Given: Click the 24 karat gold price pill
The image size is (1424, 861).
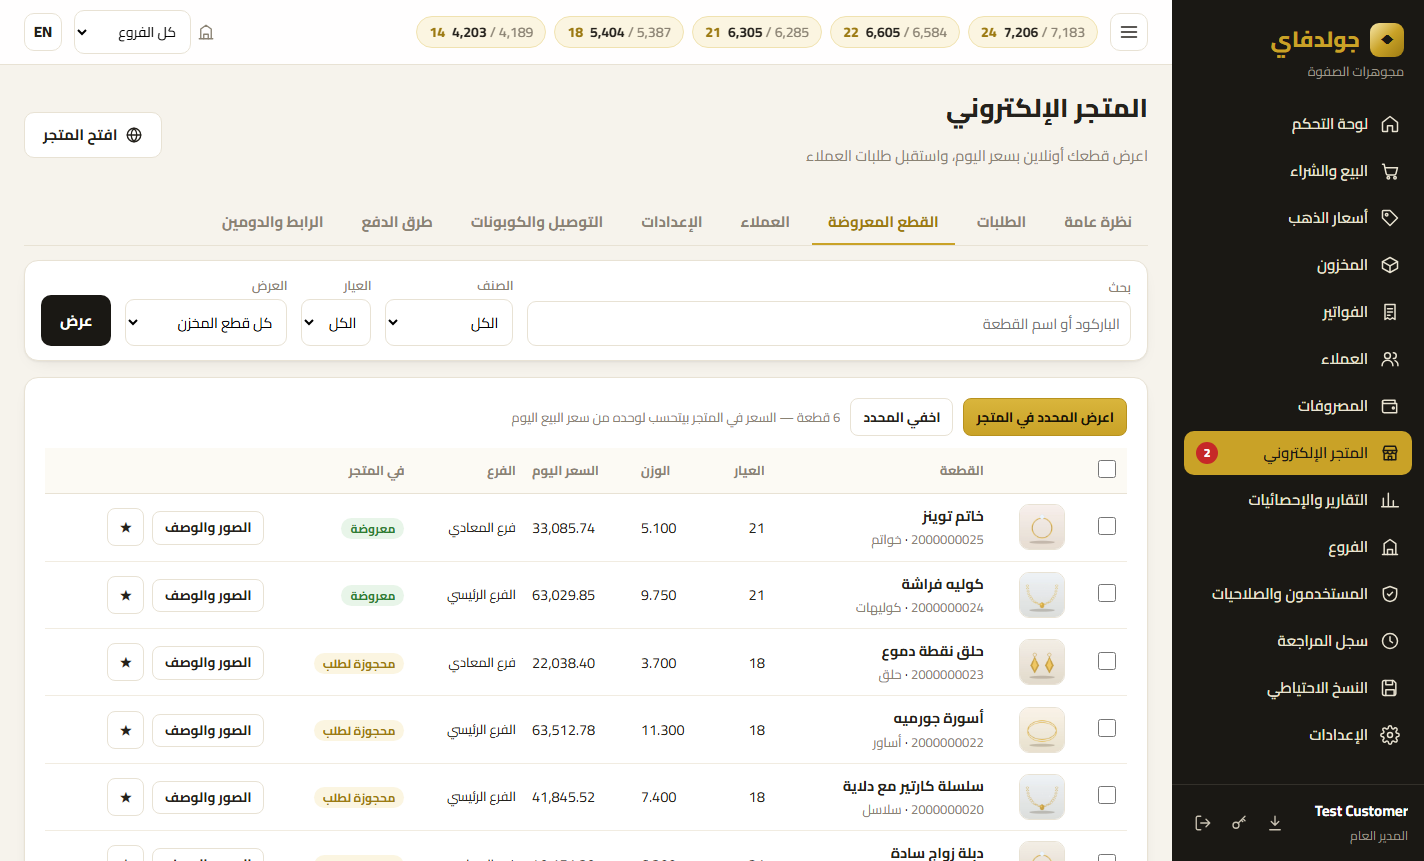Looking at the screenshot, I should click(x=1033, y=32).
